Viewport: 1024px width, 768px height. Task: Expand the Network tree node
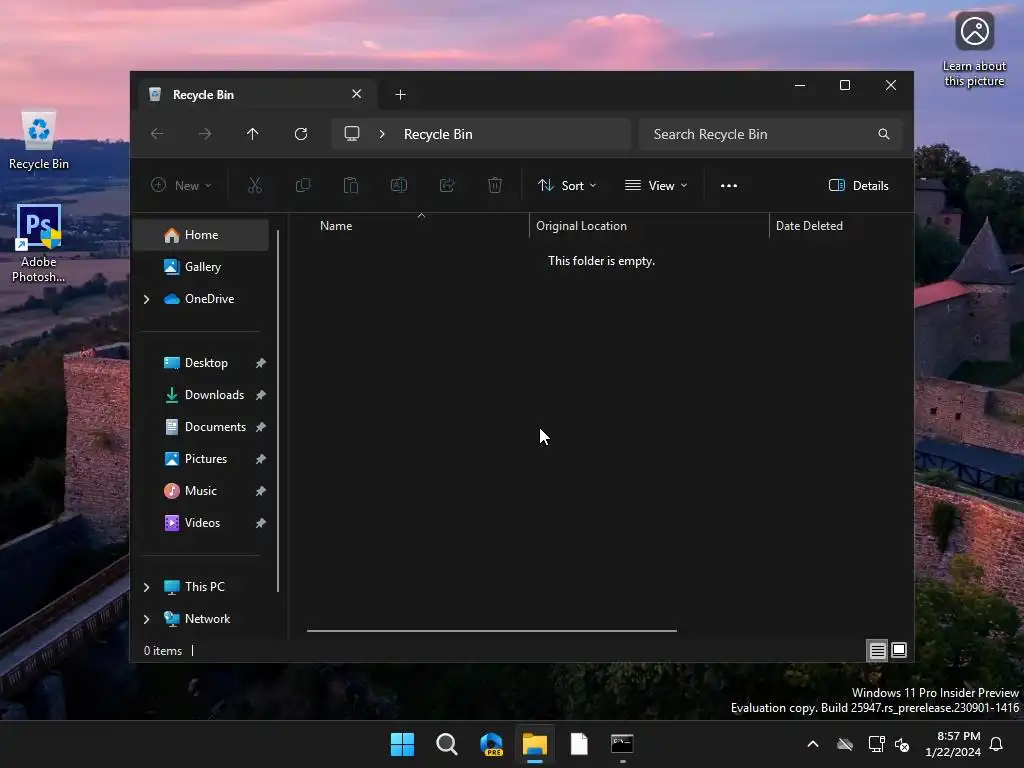point(146,619)
